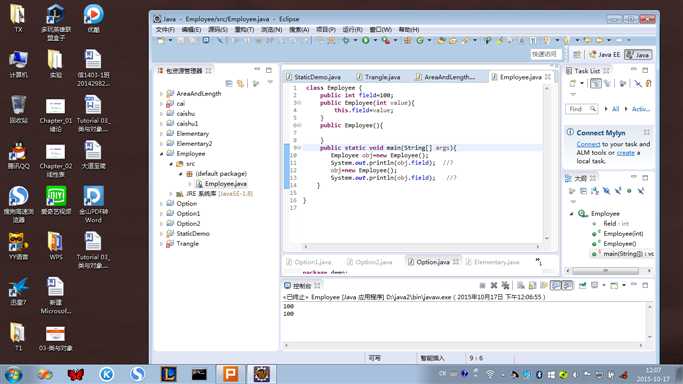The height and width of the screenshot is (384, 683).
Task: Switch to the Java EE perspective button
Action: tap(605, 54)
